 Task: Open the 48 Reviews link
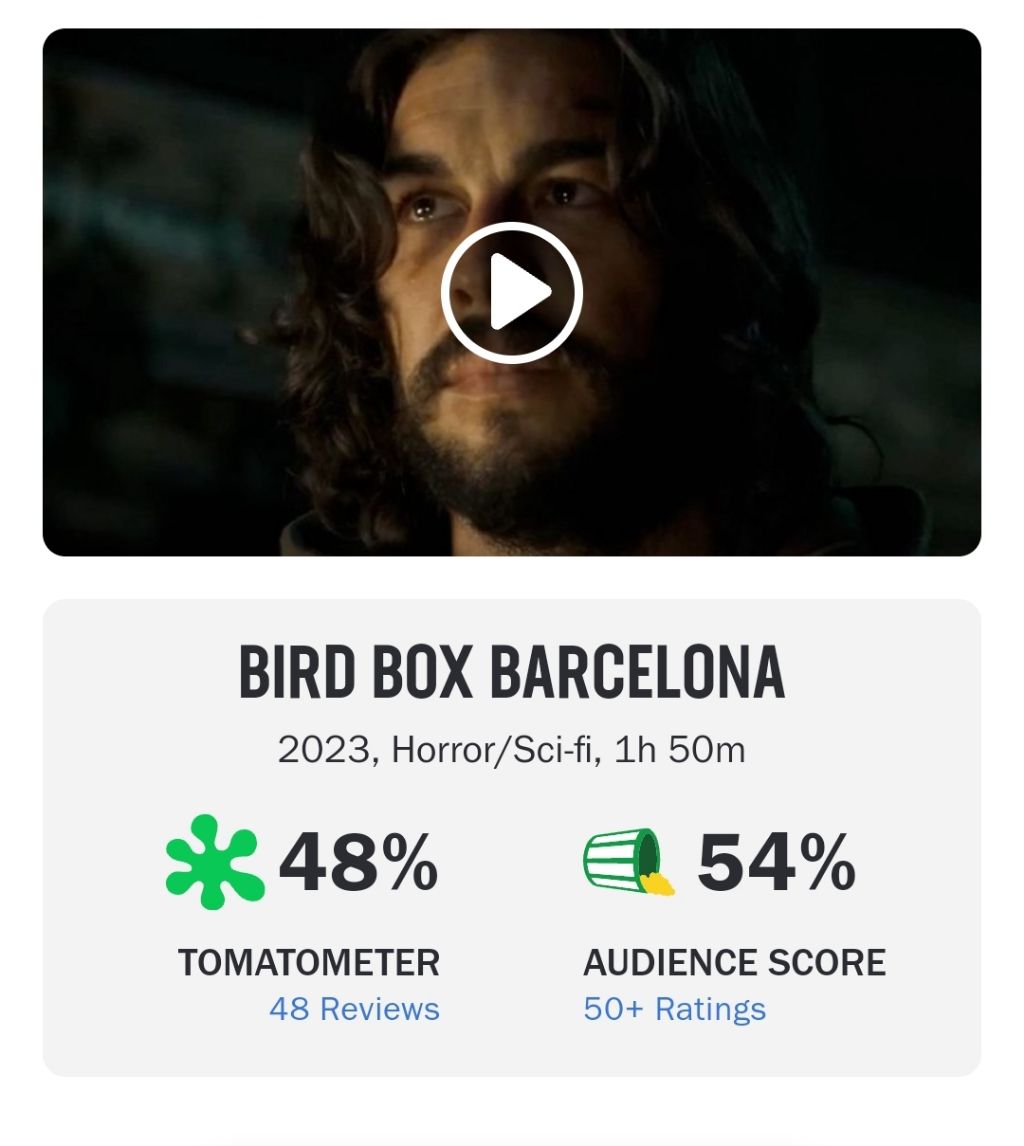click(x=354, y=1008)
